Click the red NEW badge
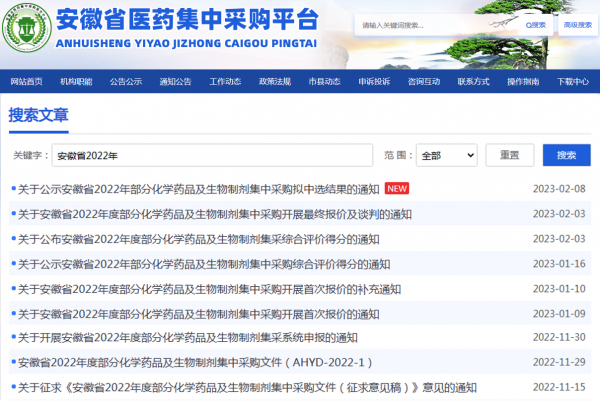Screen dimensions: 600x401 tap(397, 189)
